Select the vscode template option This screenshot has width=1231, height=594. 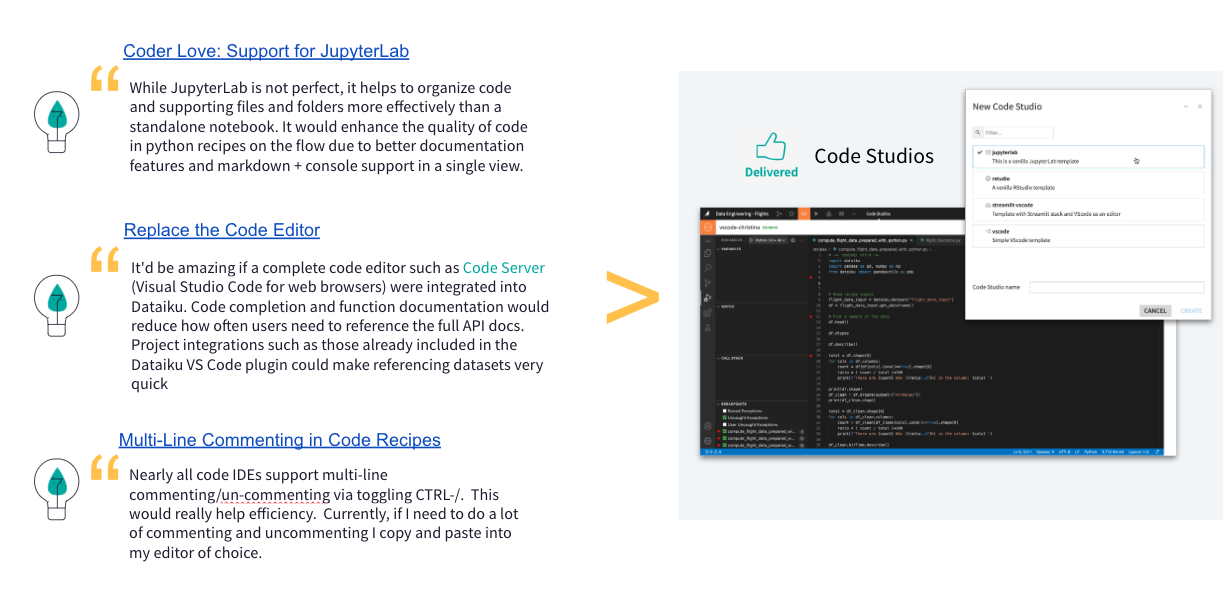point(1088,235)
